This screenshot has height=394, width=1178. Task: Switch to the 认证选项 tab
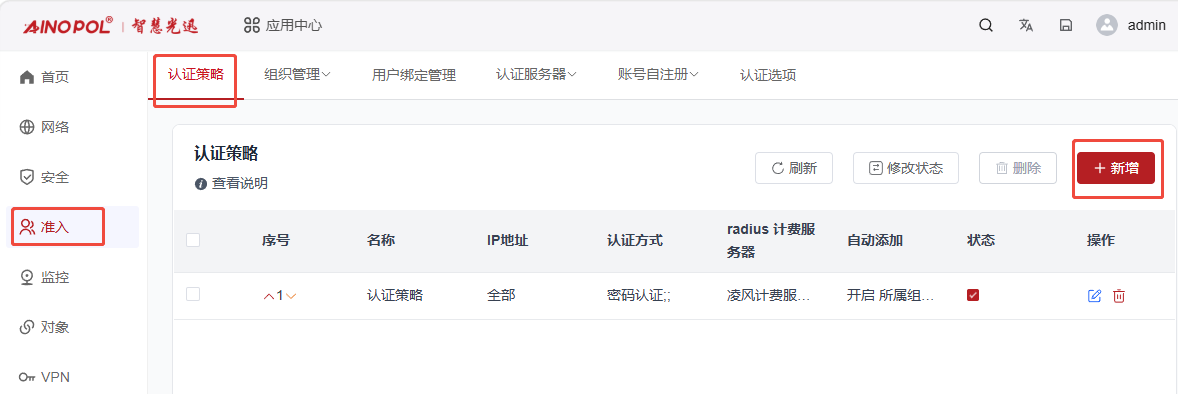(768, 75)
